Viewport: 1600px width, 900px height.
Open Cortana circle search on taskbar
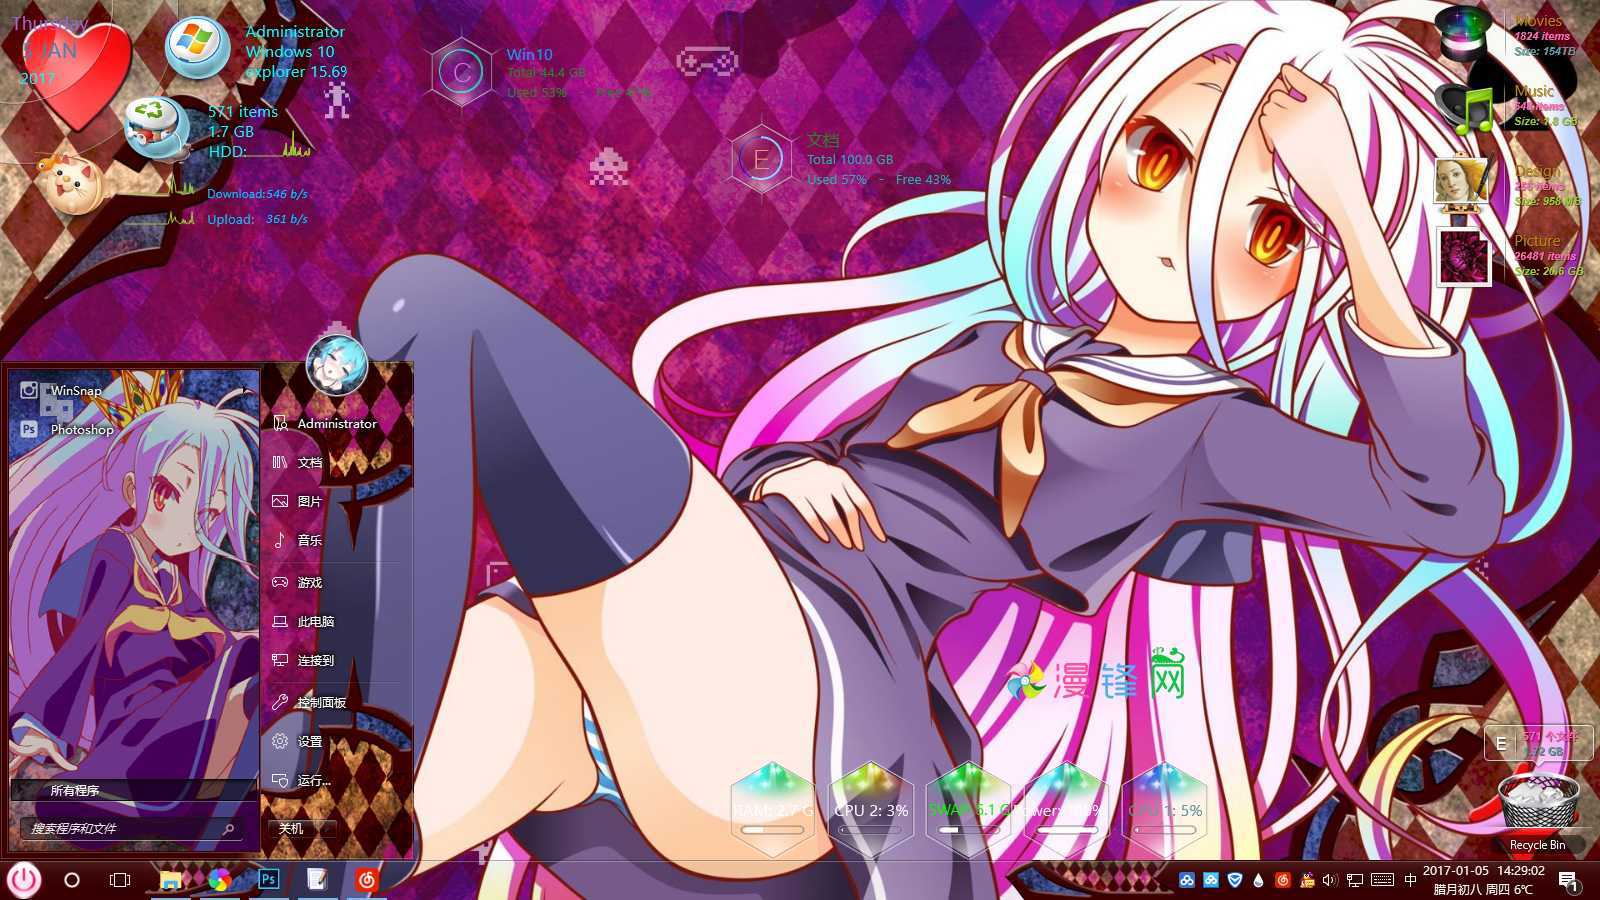pyautogui.click(x=72, y=880)
